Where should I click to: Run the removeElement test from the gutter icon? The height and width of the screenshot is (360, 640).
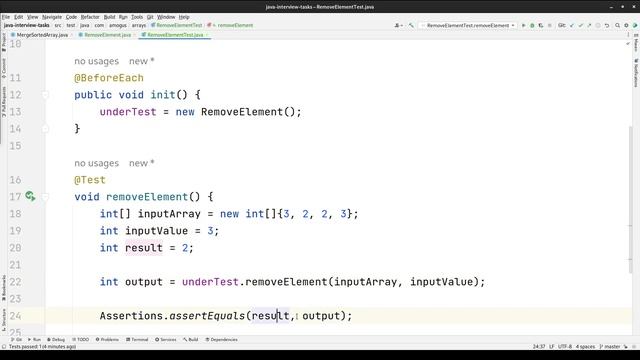click(x=30, y=196)
